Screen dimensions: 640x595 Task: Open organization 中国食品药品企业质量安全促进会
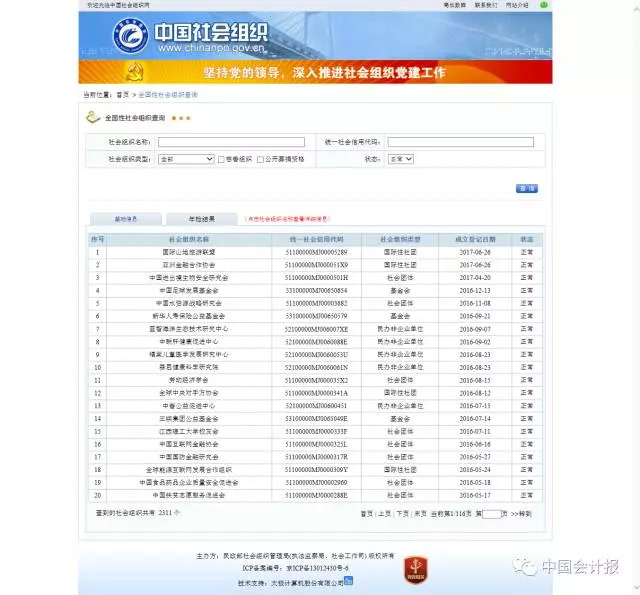189,482
